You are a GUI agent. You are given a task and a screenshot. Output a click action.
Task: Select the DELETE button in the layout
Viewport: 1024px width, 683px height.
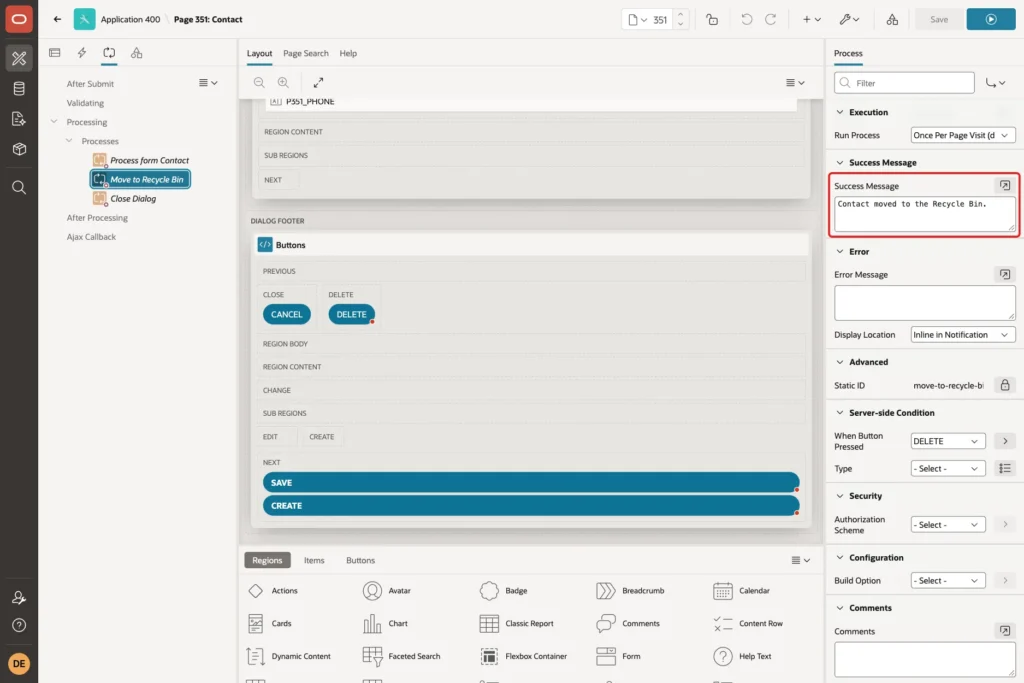tap(351, 314)
